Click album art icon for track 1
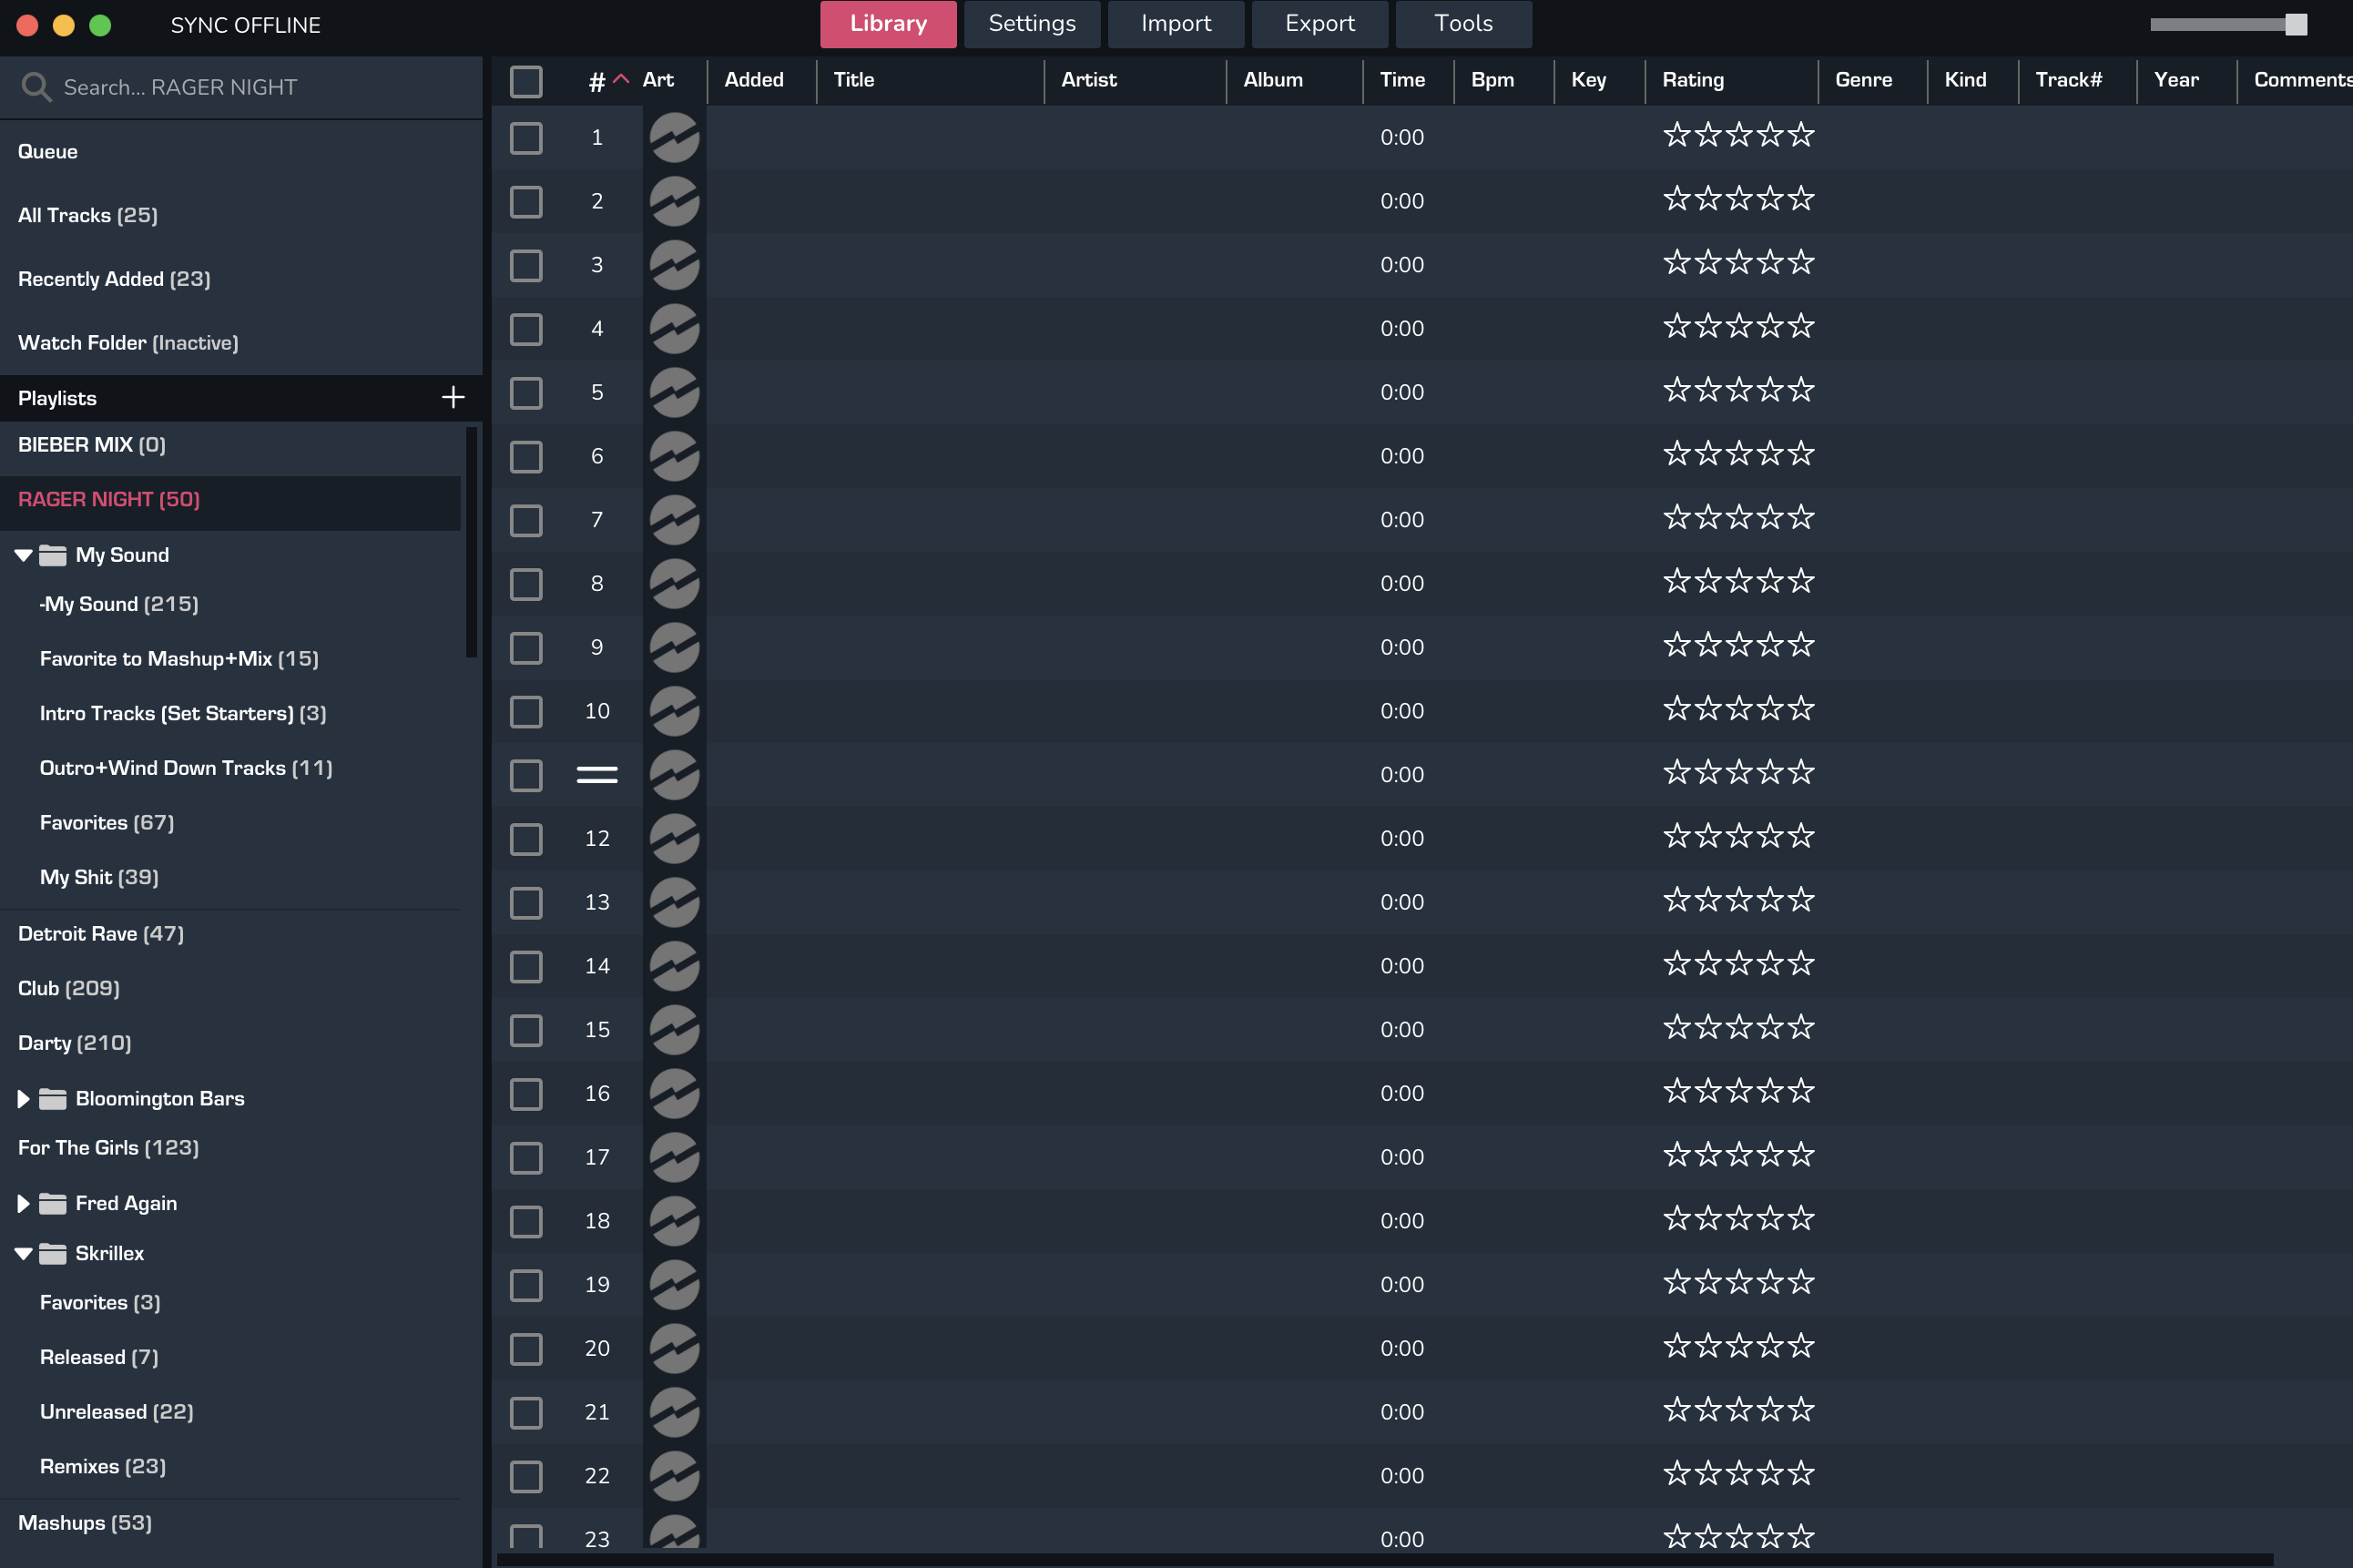The height and width of the screenshot is (1568, 2353). [x=674, y=137]
